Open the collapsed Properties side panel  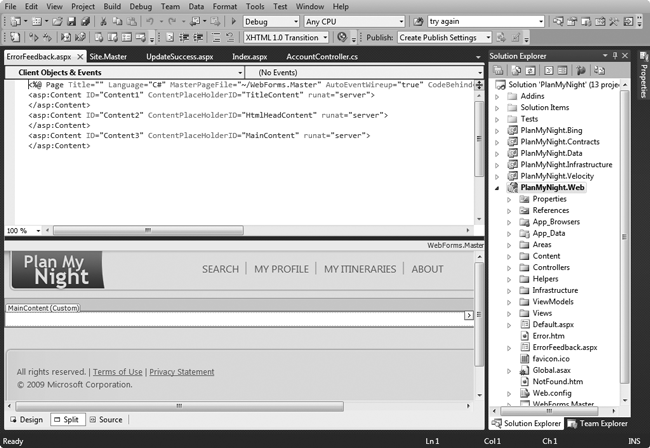[x=643, y=75]
